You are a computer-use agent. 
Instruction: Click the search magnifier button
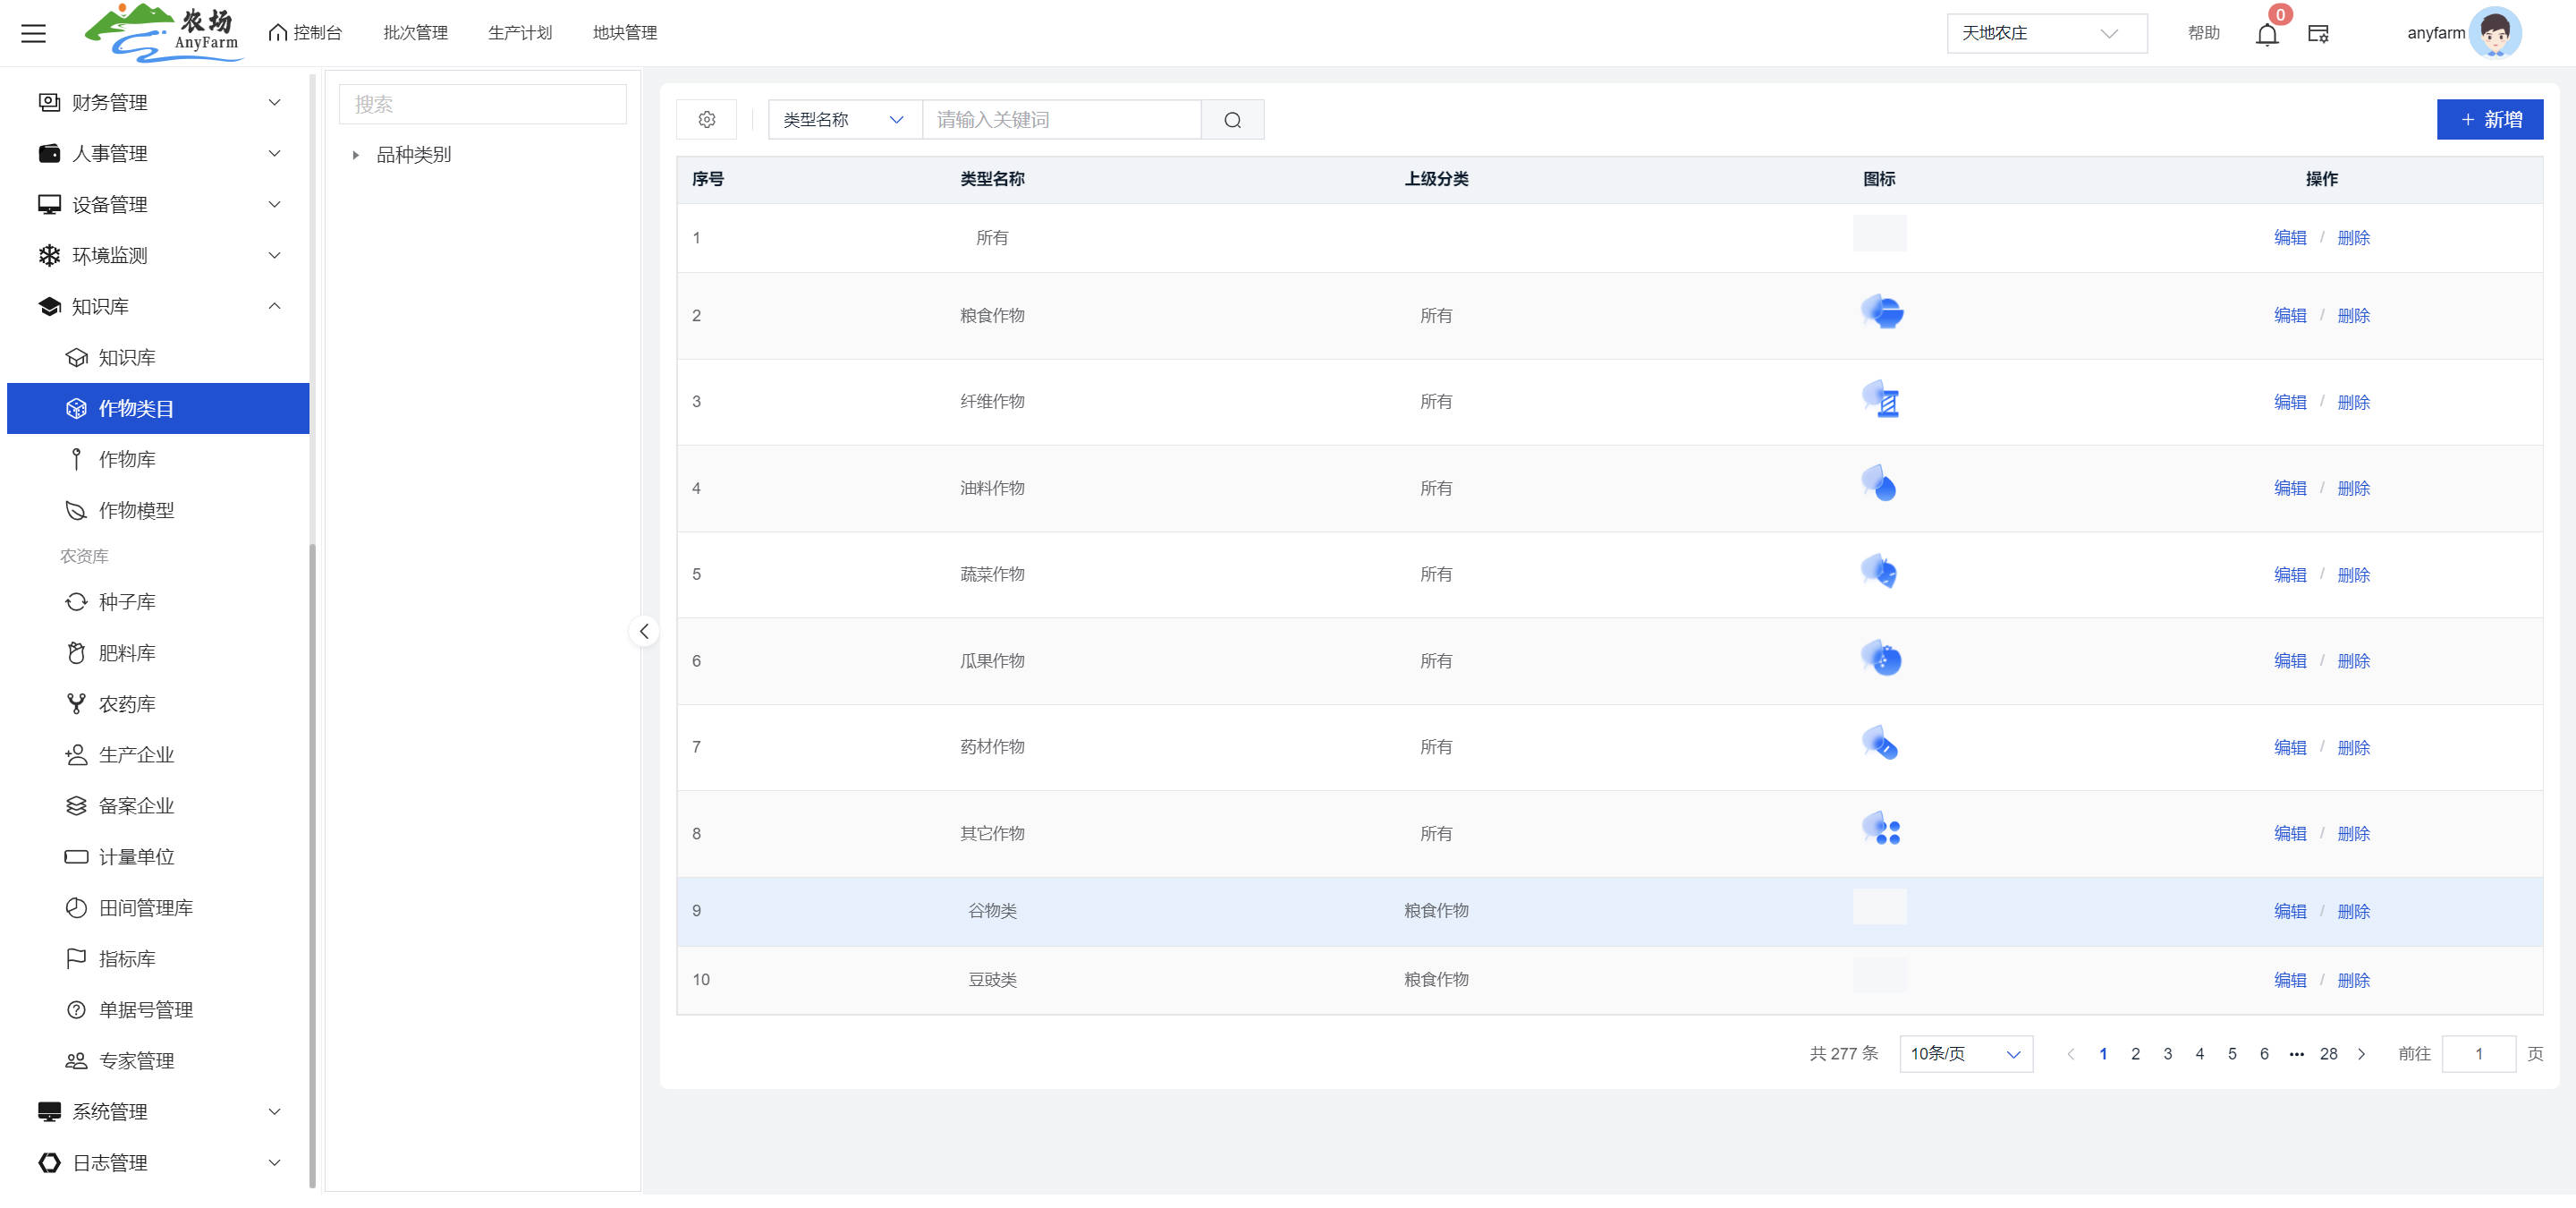pos(1232,120)
